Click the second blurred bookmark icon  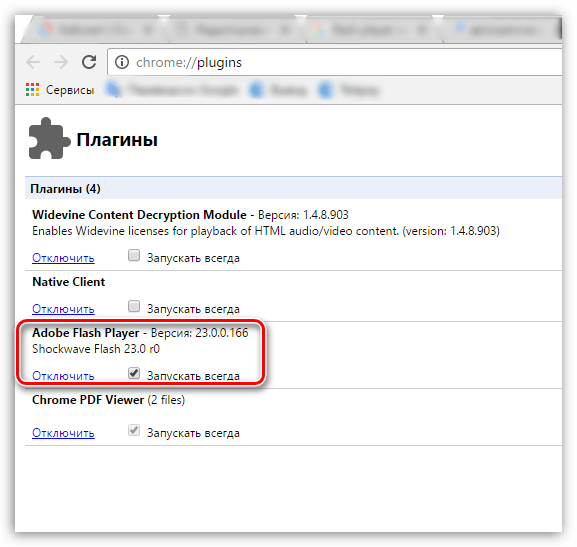[x=256, y=89]
